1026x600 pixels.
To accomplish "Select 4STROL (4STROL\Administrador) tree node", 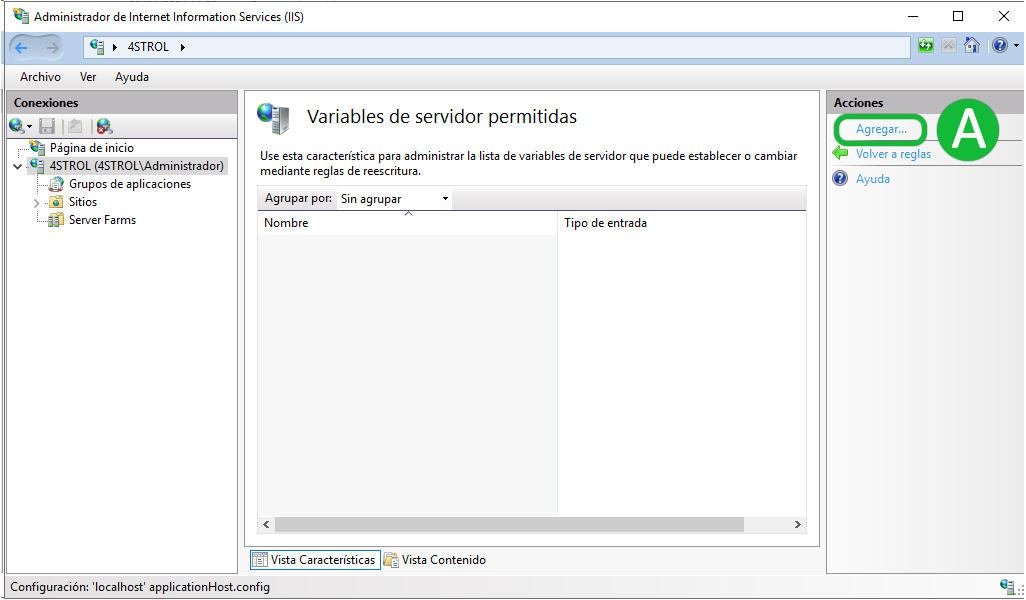I will [136, 166].
